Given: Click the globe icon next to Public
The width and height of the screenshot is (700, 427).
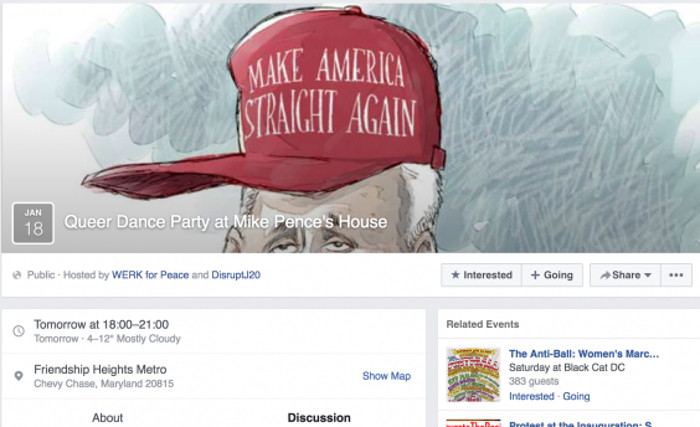Looking at the screenshot, I should click(x=17, y=275).
